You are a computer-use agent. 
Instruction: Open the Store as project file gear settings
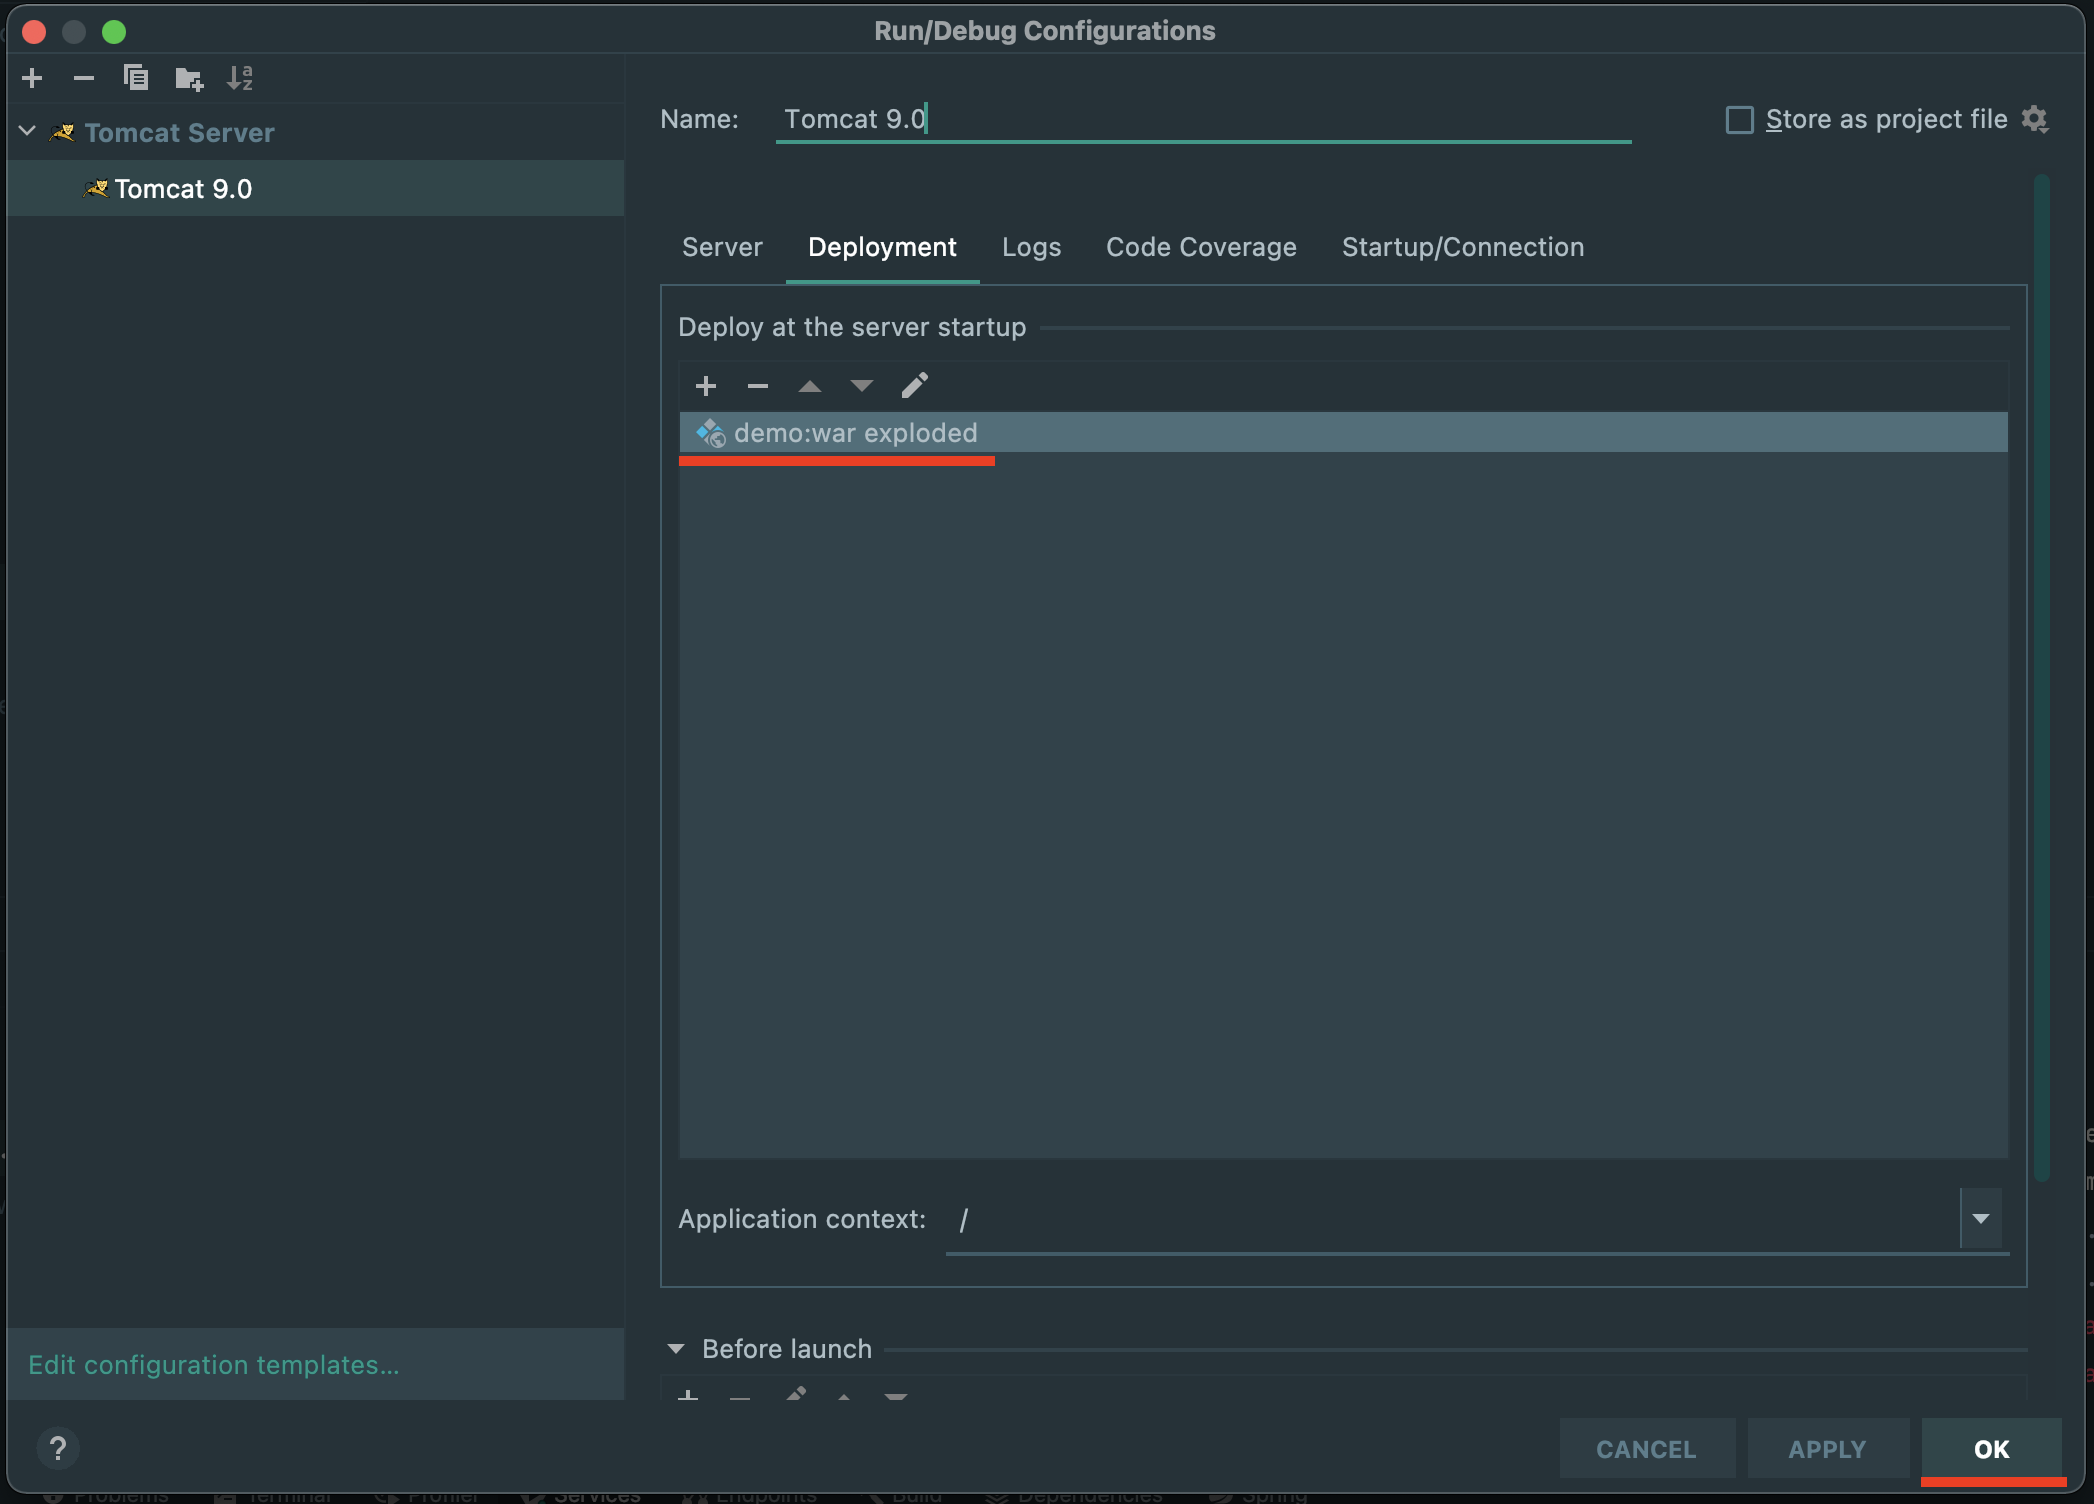pyautogui.click(x=2035, y=119)
